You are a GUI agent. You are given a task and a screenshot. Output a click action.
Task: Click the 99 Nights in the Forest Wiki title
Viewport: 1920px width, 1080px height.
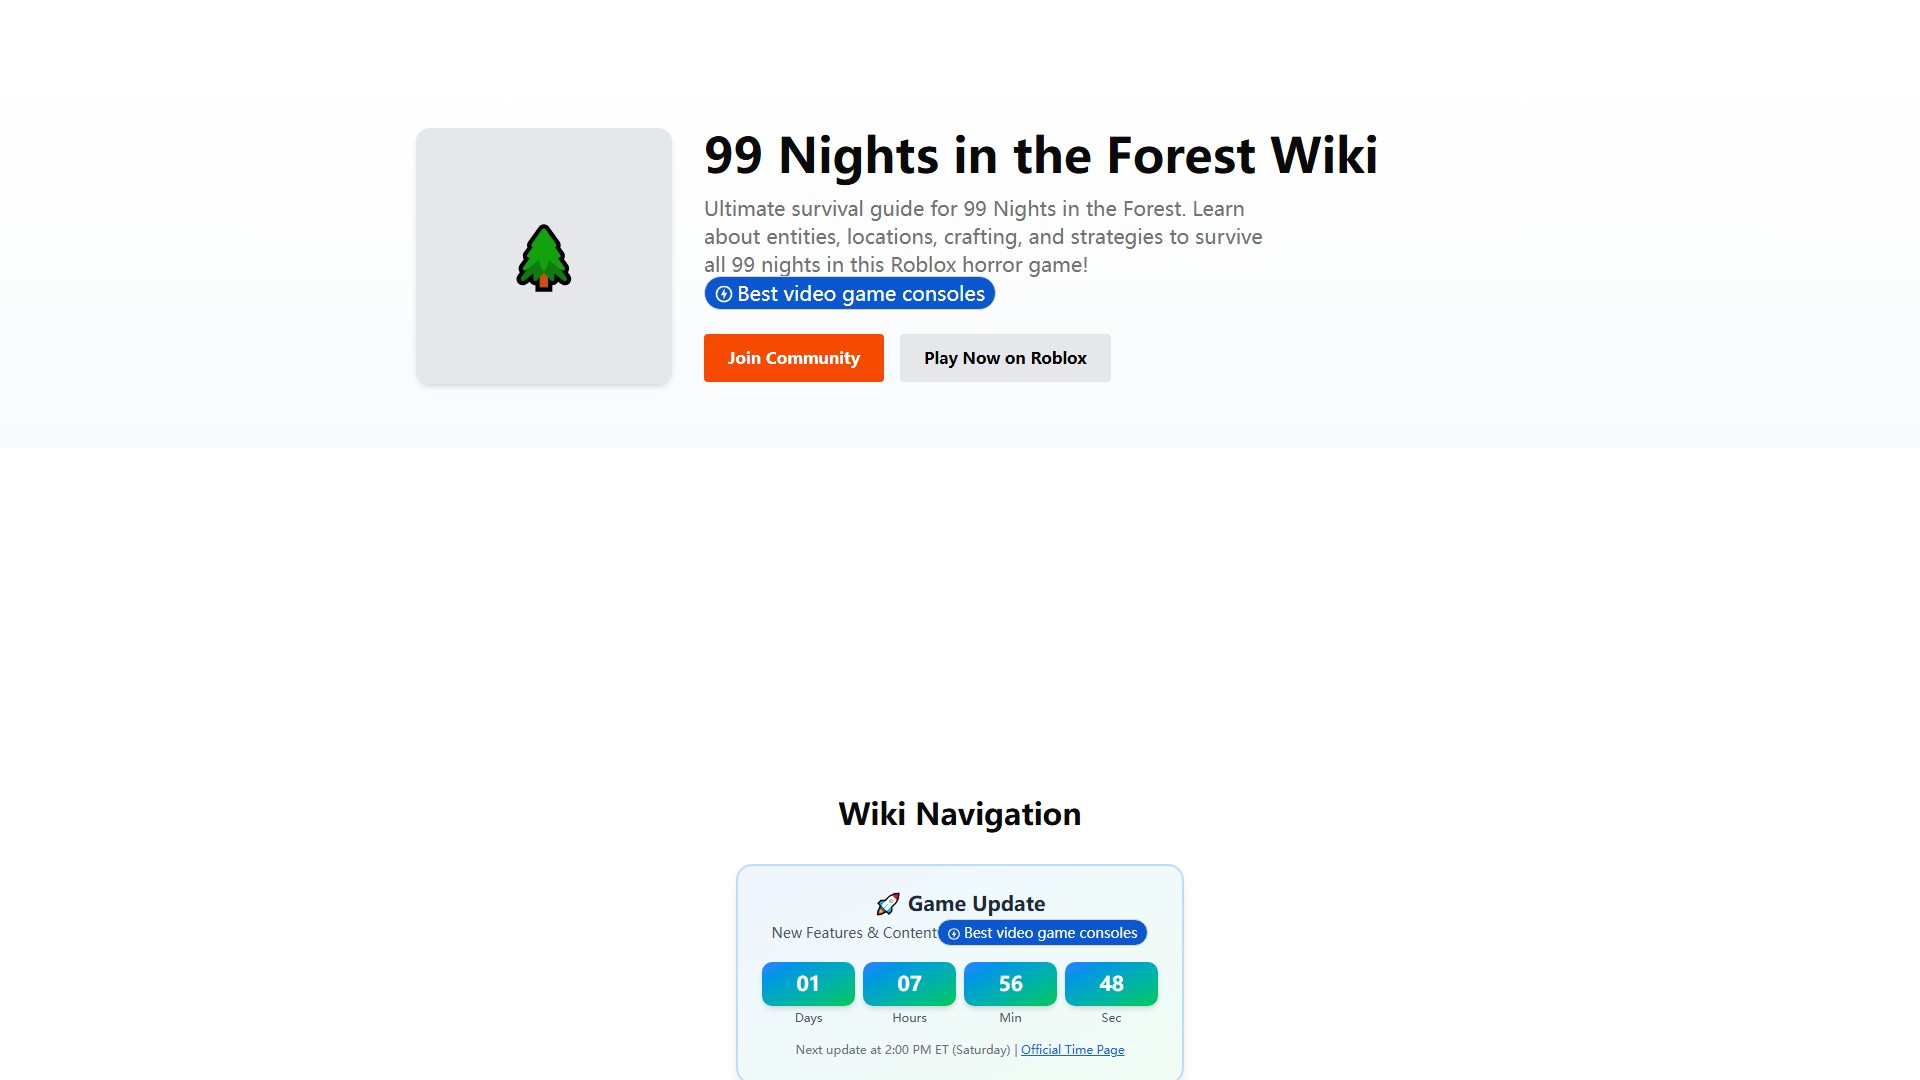1041,156
